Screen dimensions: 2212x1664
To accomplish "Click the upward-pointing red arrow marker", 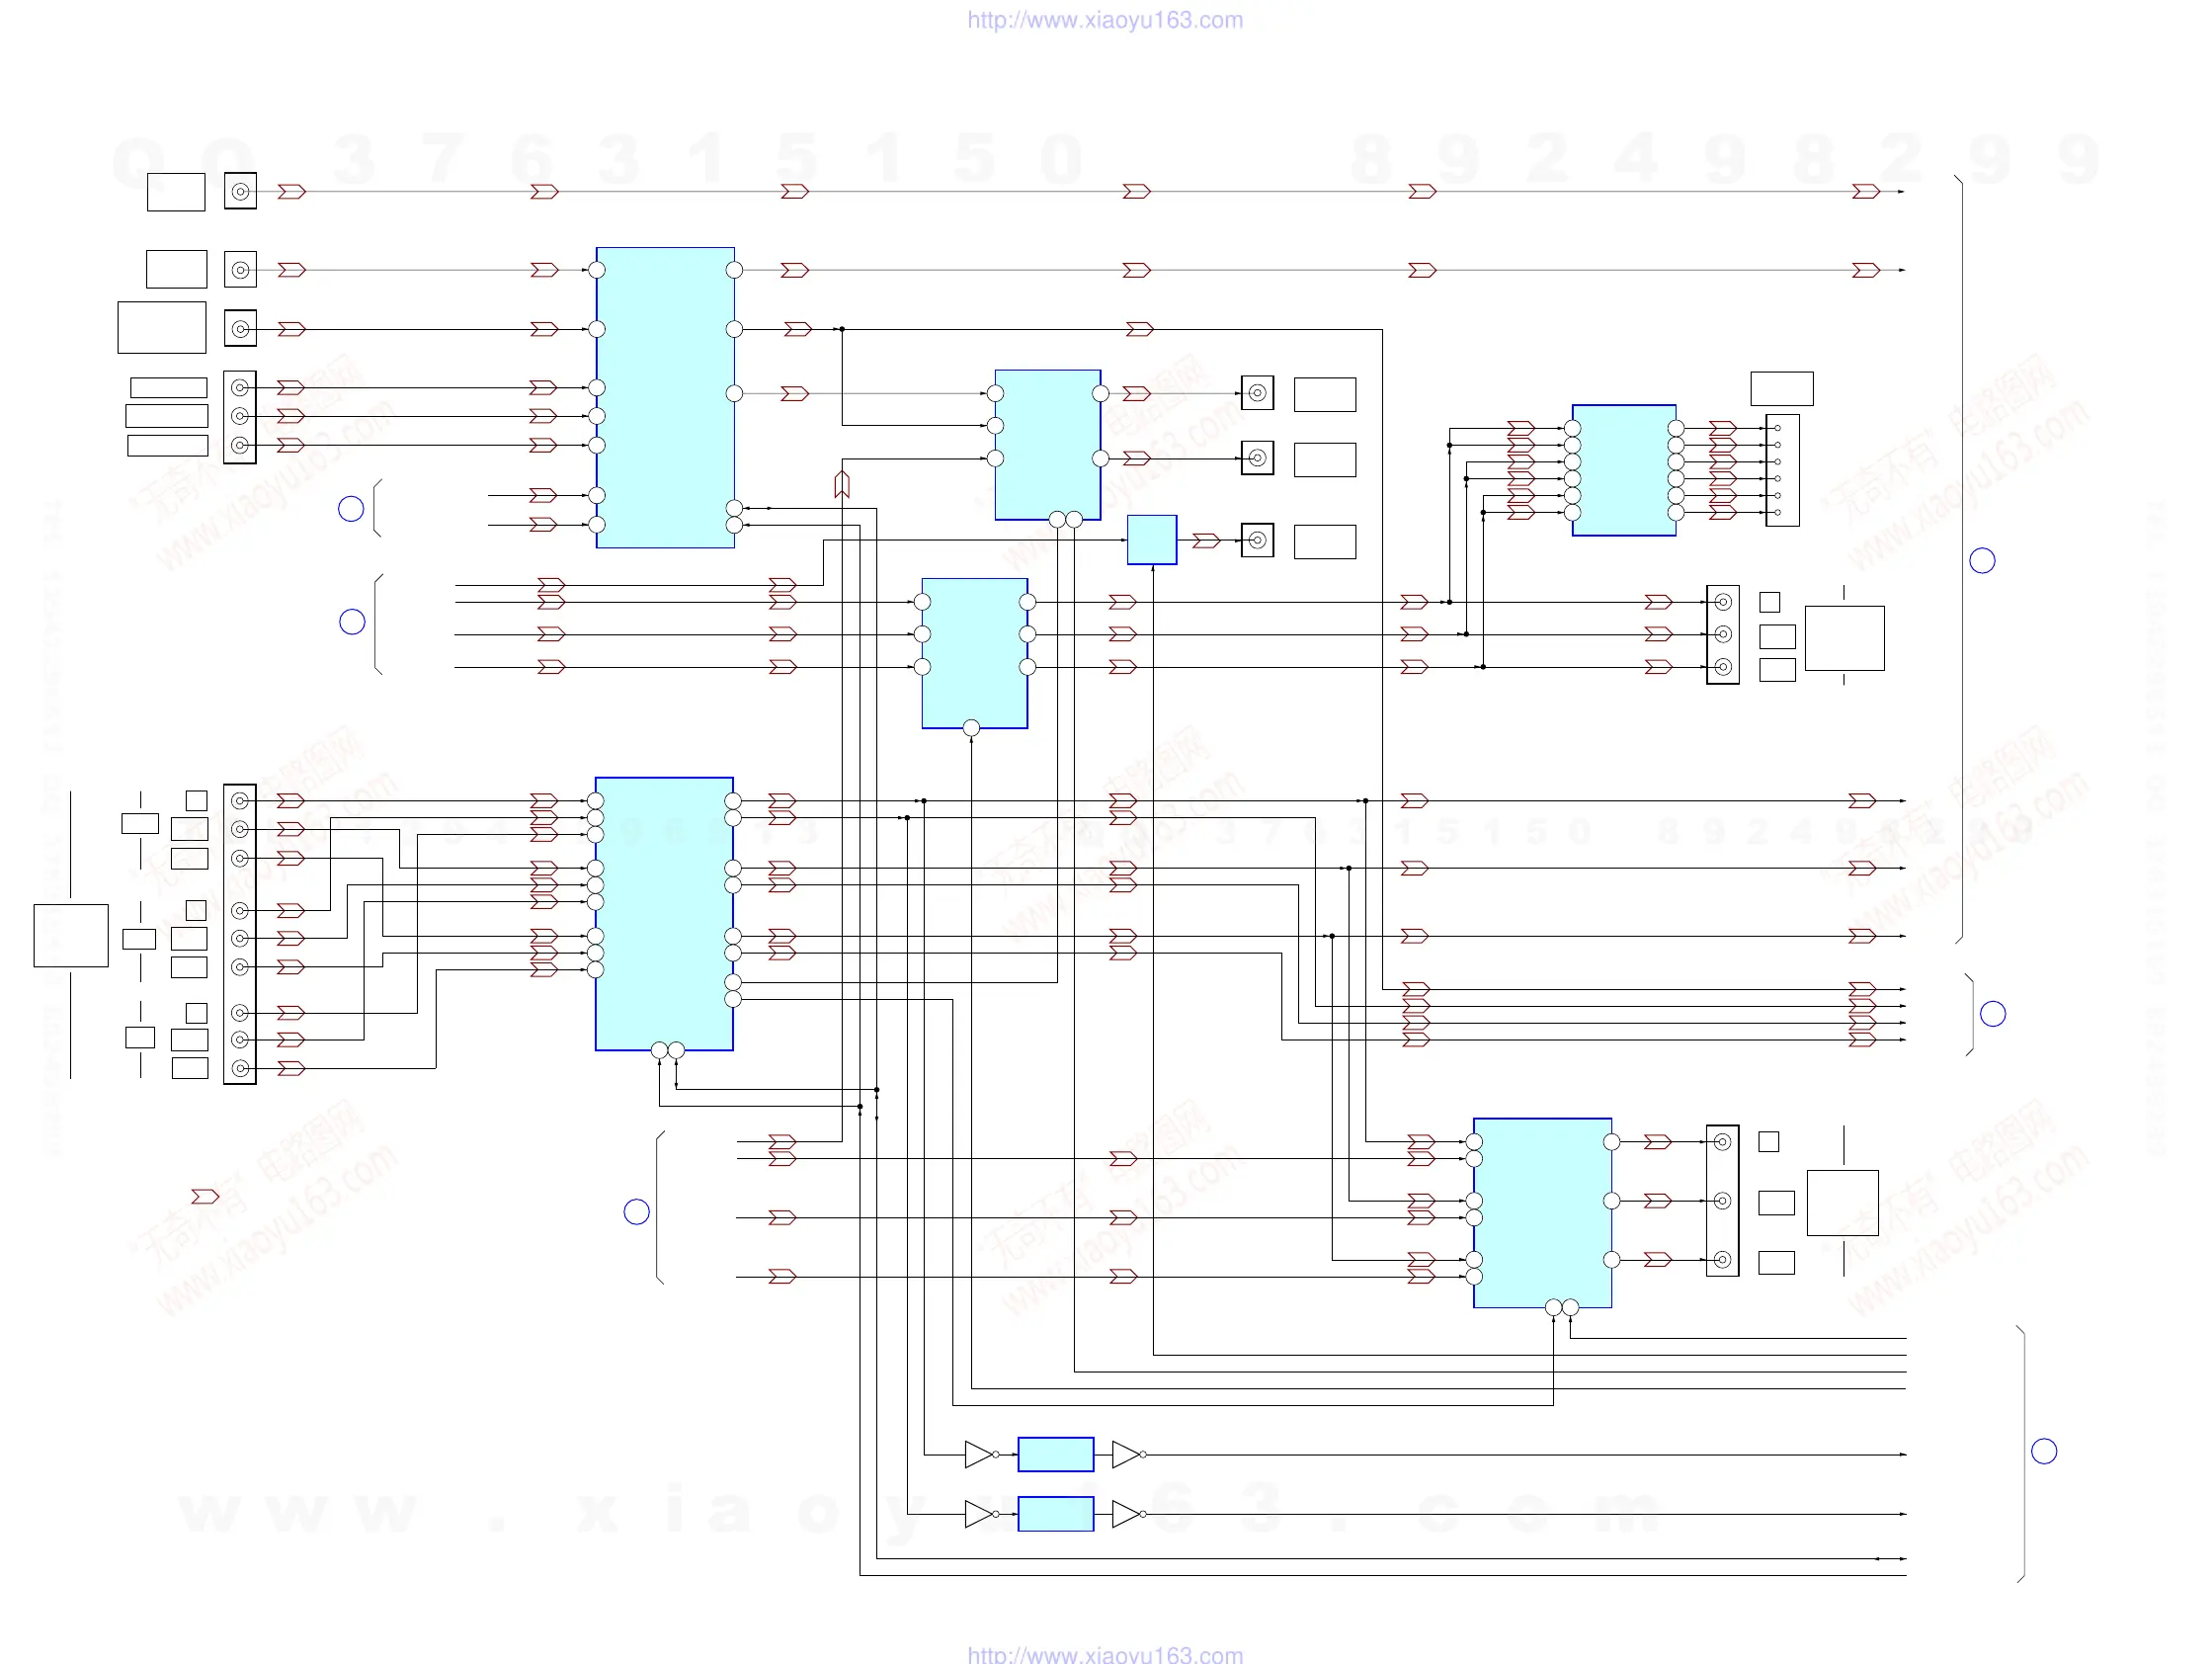I will [x=842, y=485].
